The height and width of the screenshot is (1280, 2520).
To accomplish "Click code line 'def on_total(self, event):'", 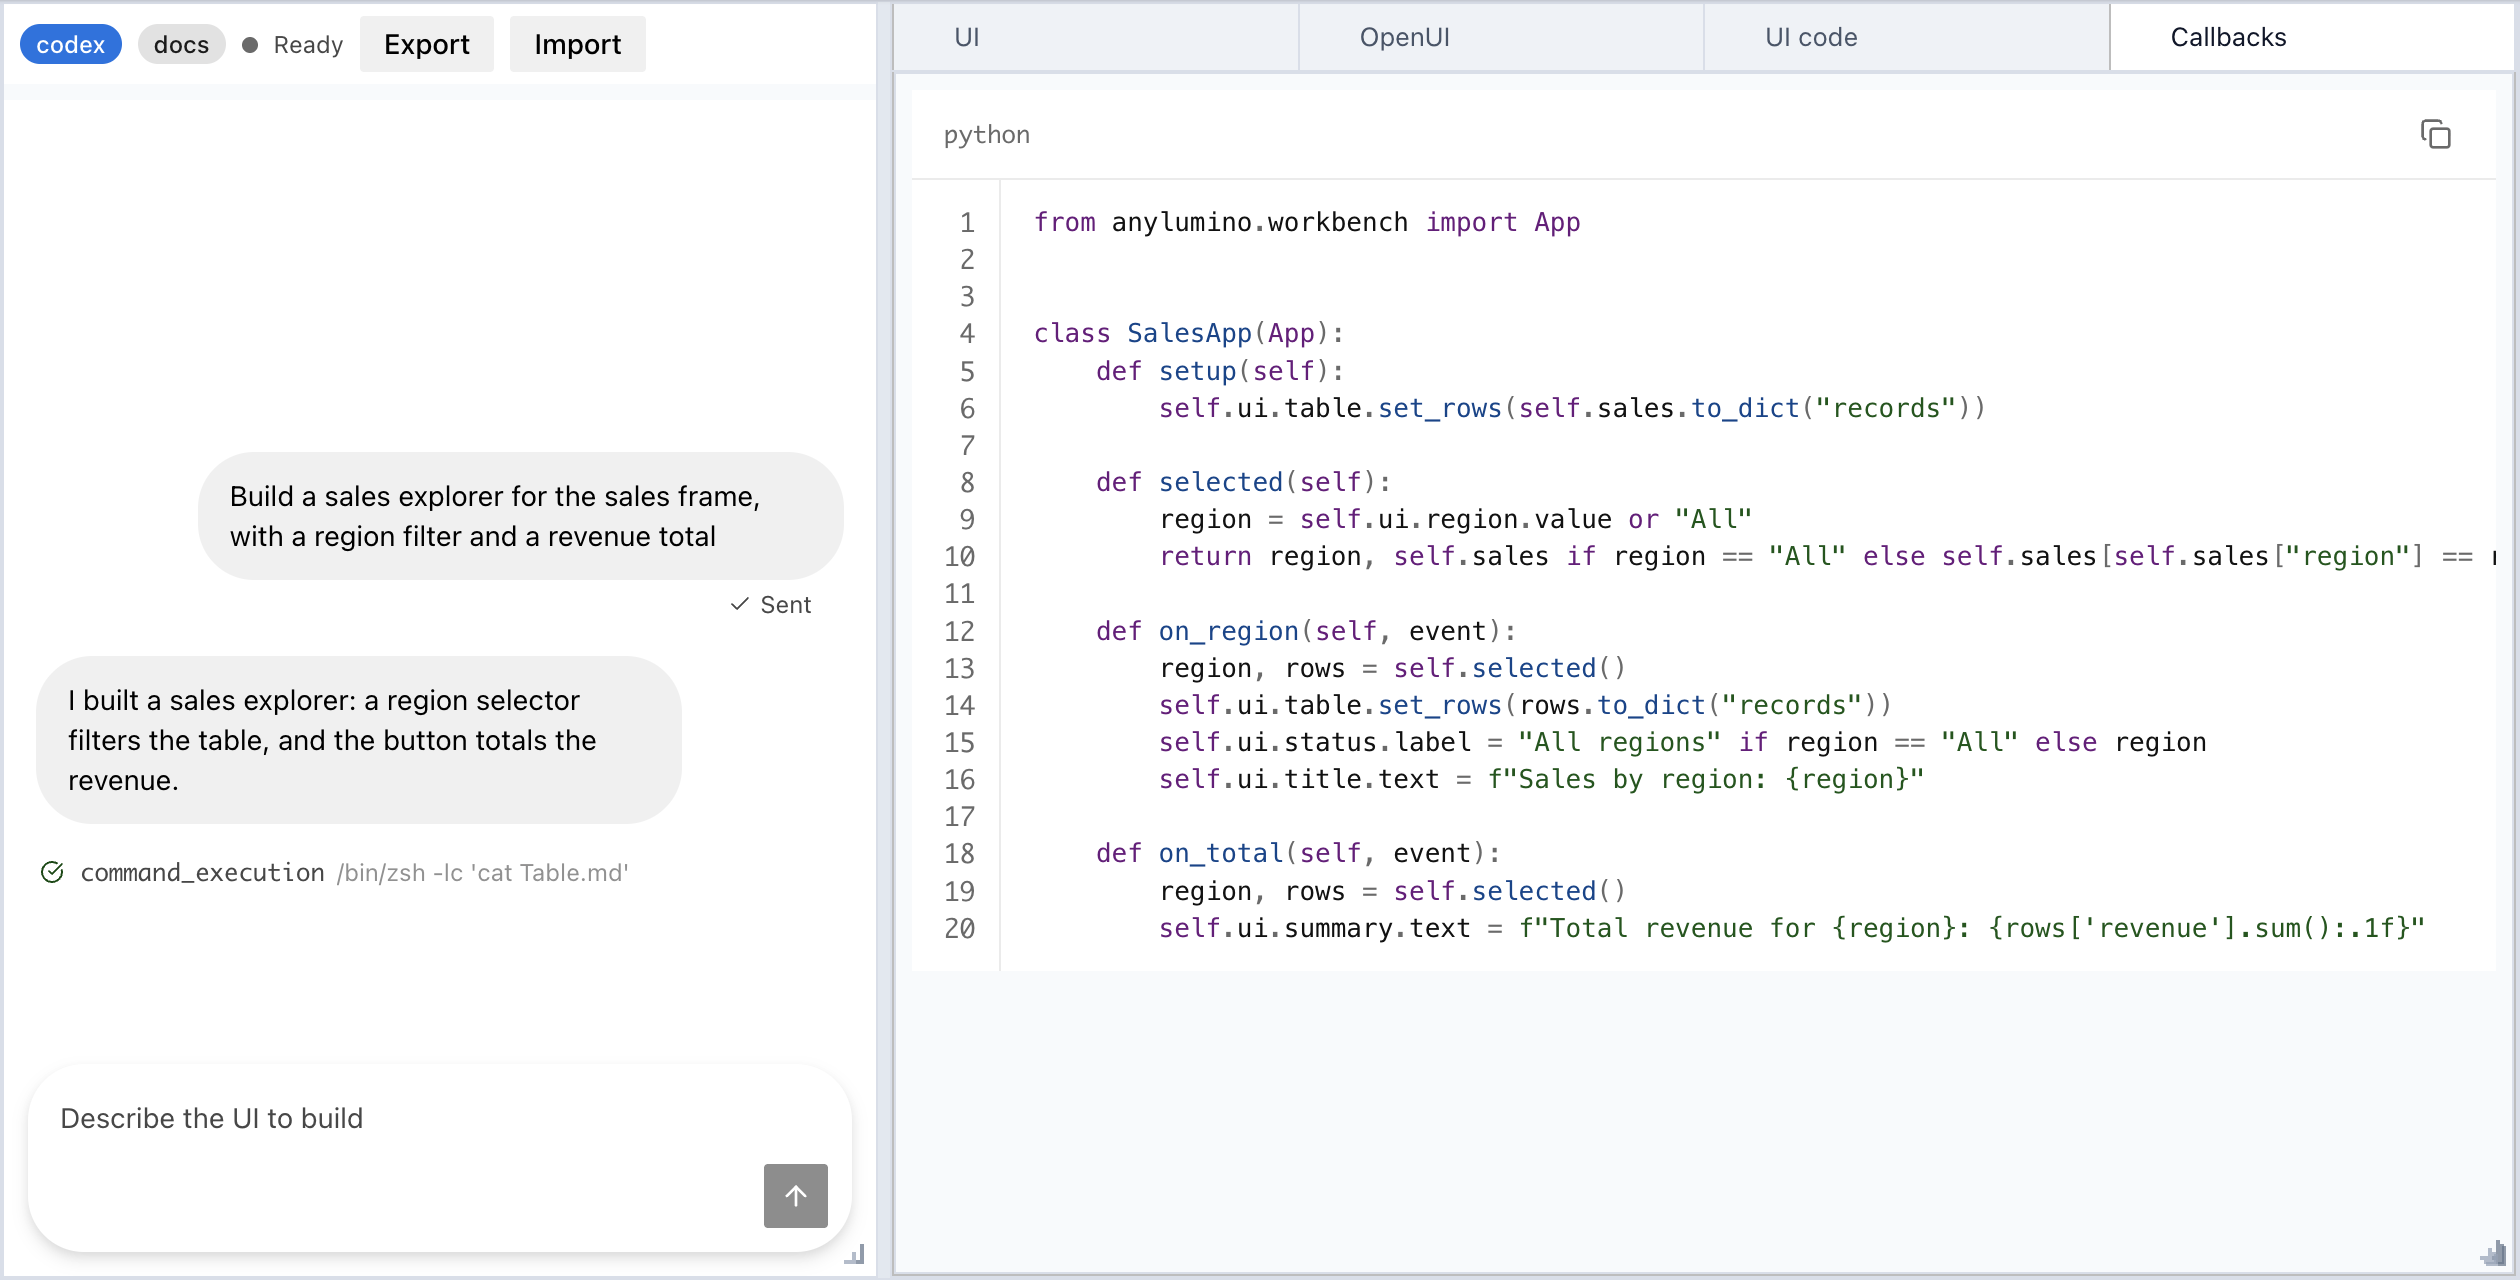I will pos(1298,853).
